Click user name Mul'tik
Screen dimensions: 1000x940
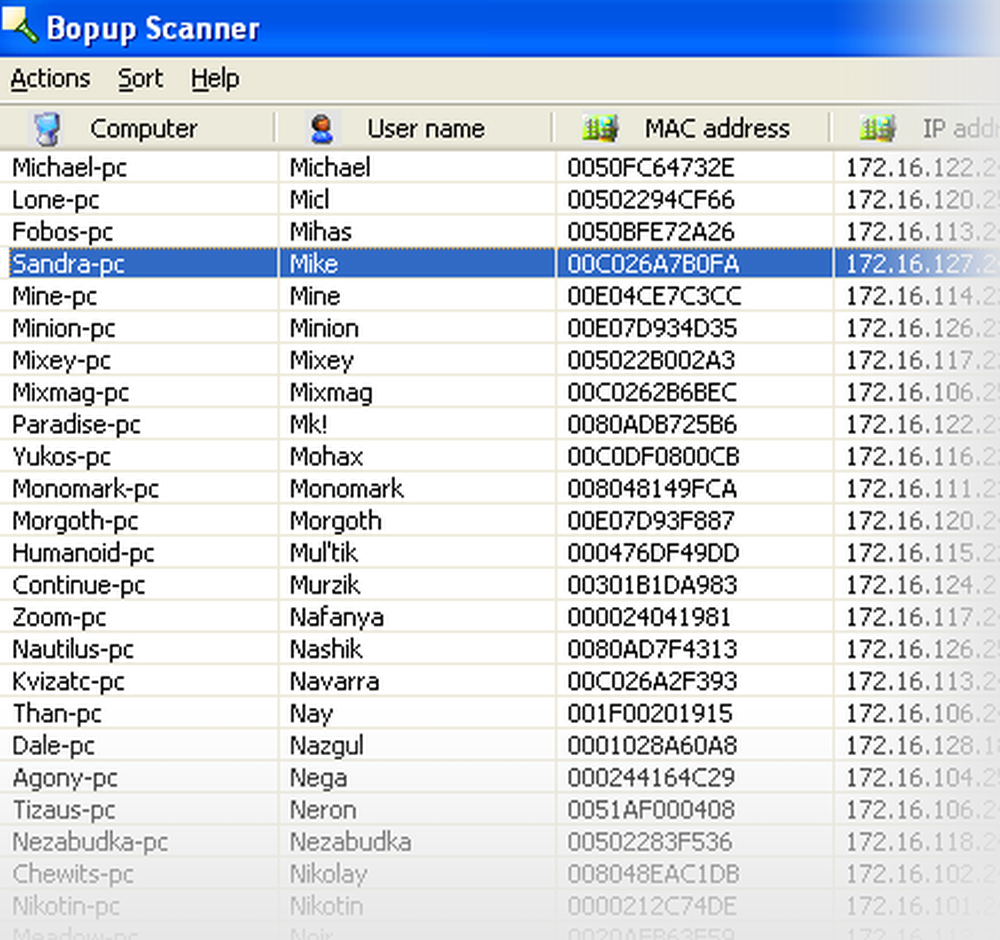(324, 554)
